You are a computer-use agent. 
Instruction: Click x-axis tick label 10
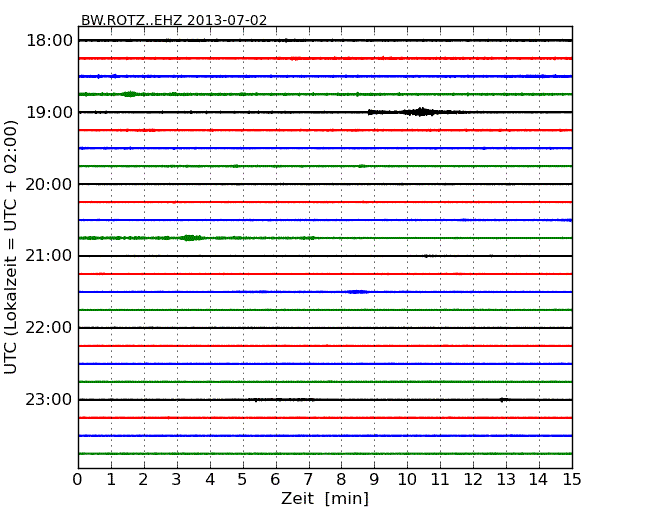tap(407, 479)
